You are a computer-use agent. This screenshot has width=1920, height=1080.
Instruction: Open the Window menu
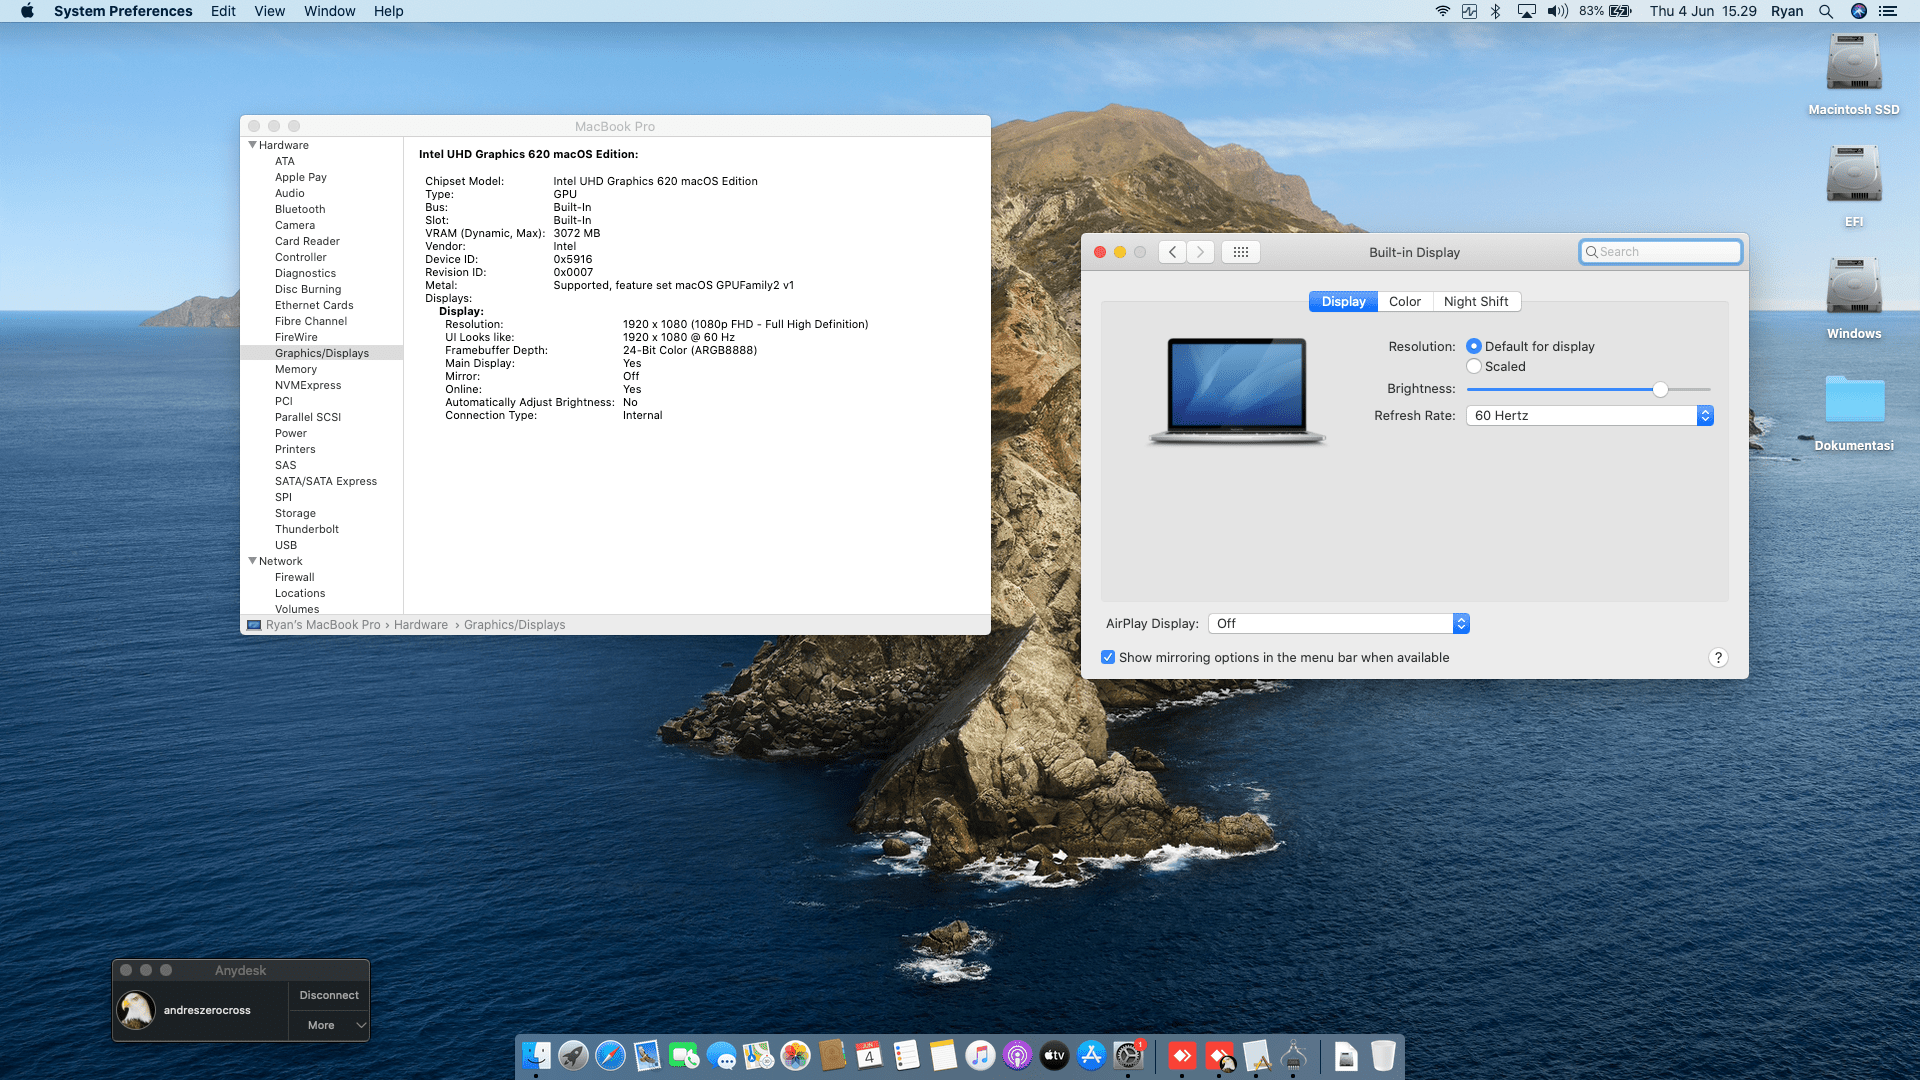click(329, 11)
